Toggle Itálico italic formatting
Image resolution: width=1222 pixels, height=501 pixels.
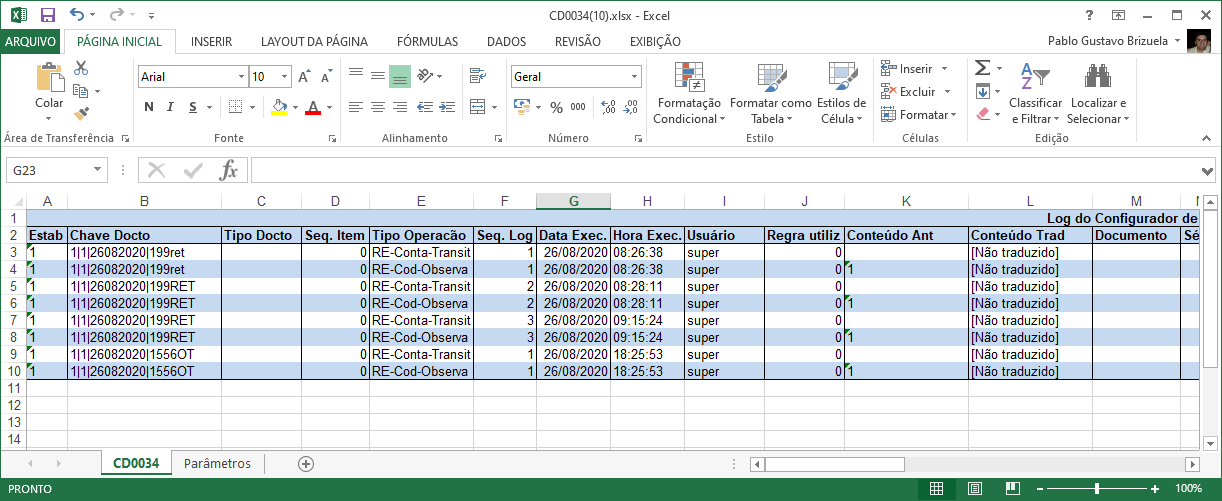(171, 107)
